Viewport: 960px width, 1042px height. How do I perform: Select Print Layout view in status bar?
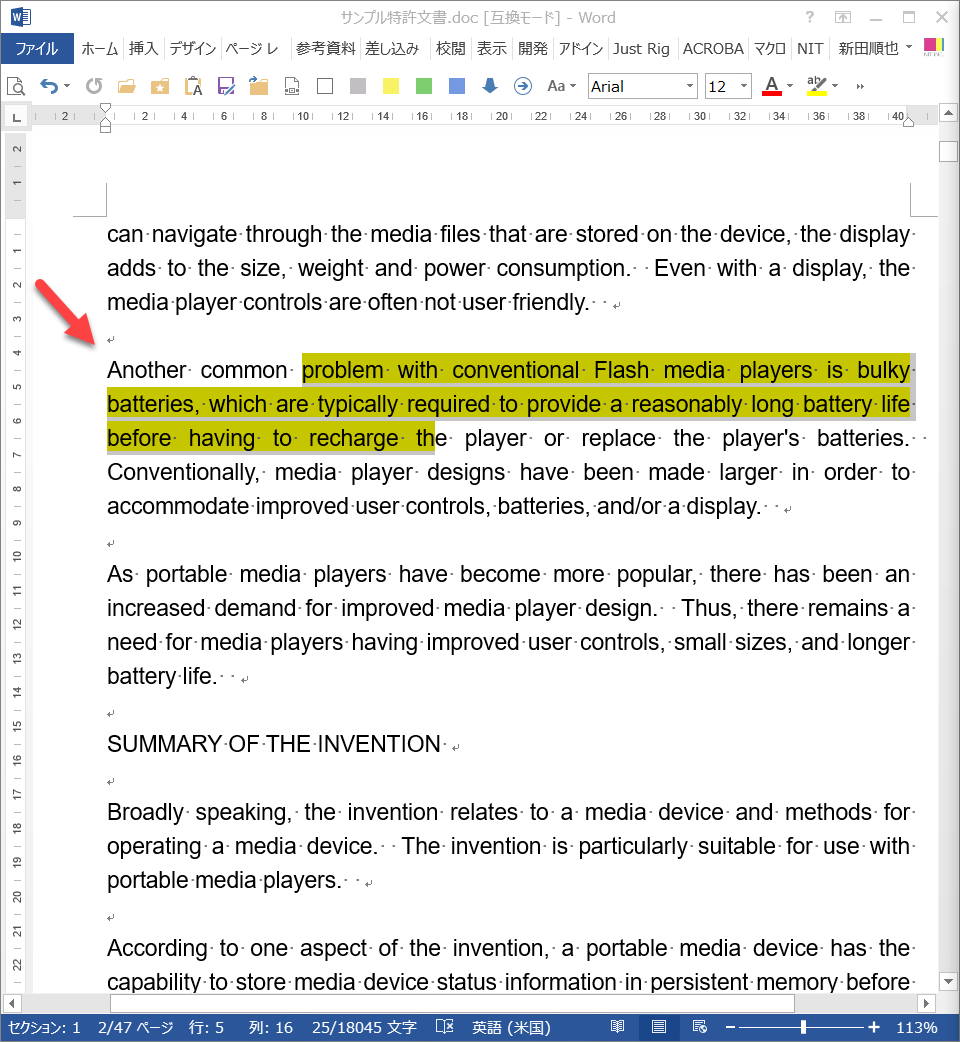click(x=659, y=1027)
